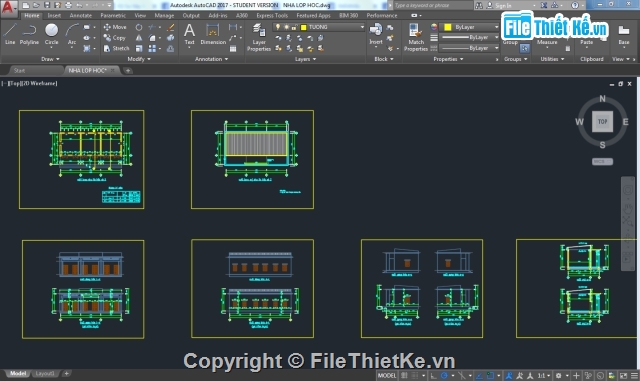640x381 pixels.
Task: Click the Paste clipboard tool
Action: [587, 42]
